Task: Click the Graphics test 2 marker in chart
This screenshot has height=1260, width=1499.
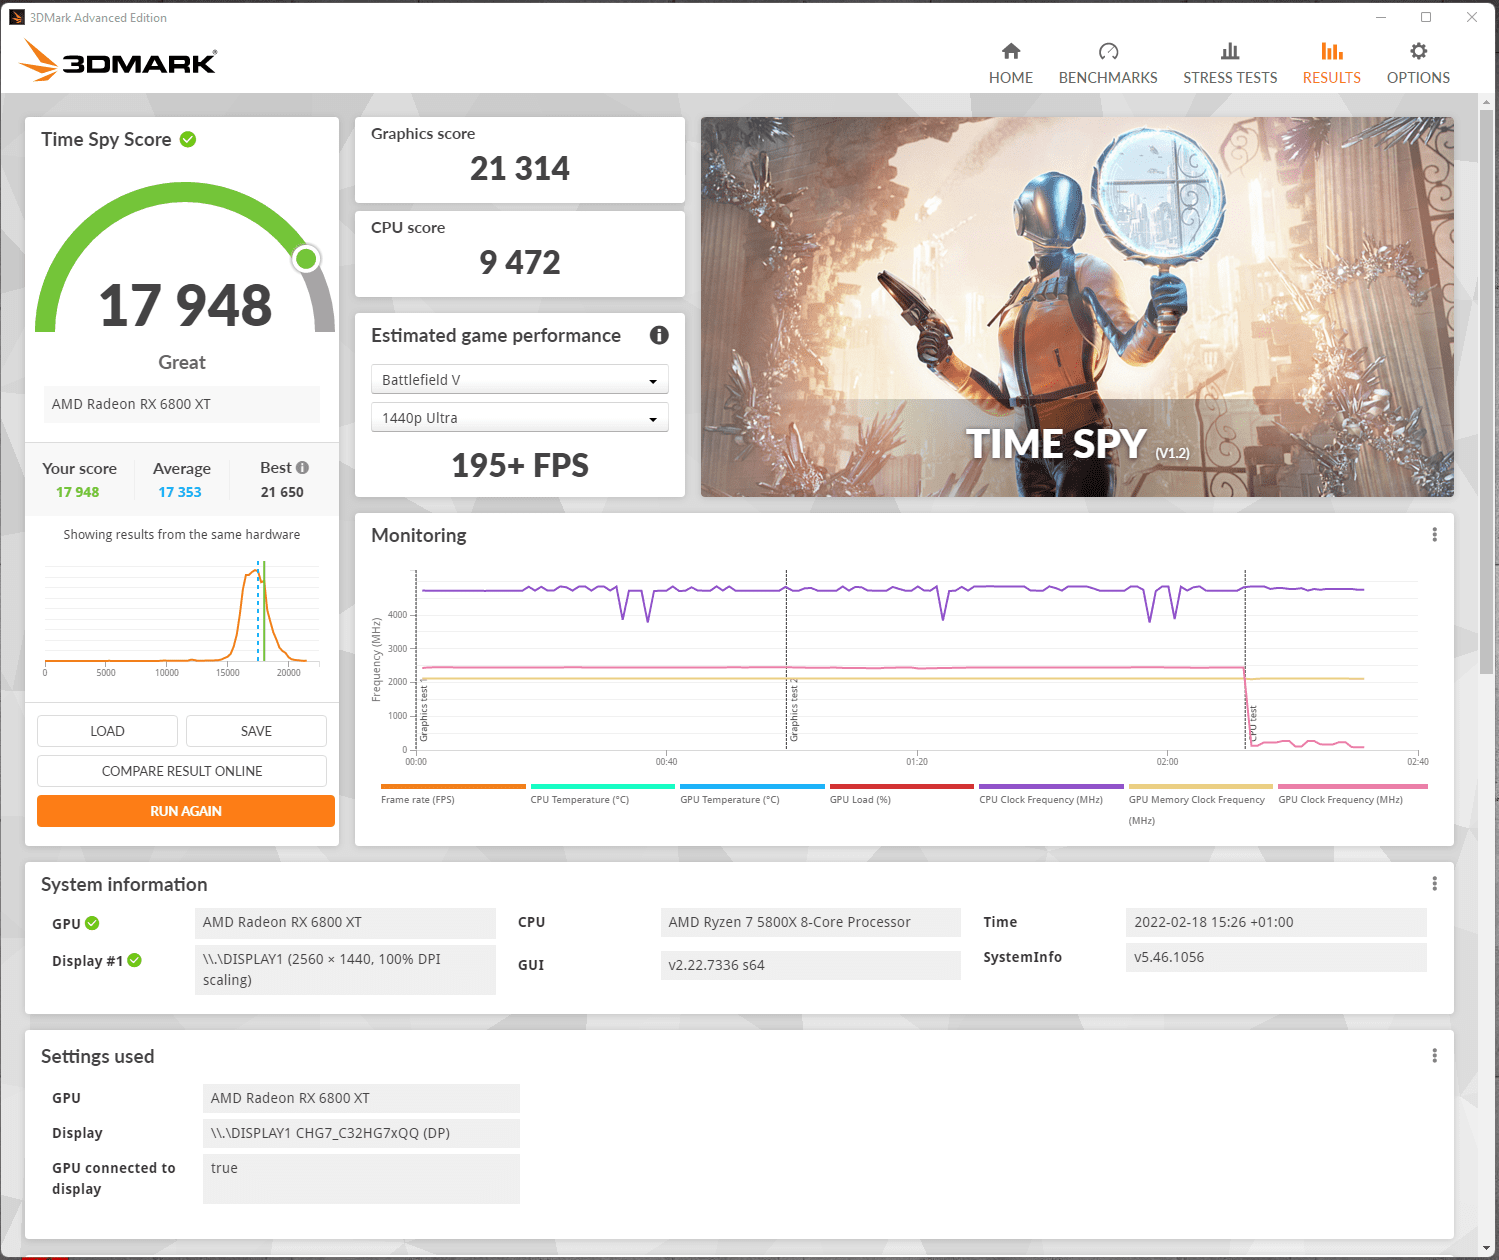Action: click(794, 711)
